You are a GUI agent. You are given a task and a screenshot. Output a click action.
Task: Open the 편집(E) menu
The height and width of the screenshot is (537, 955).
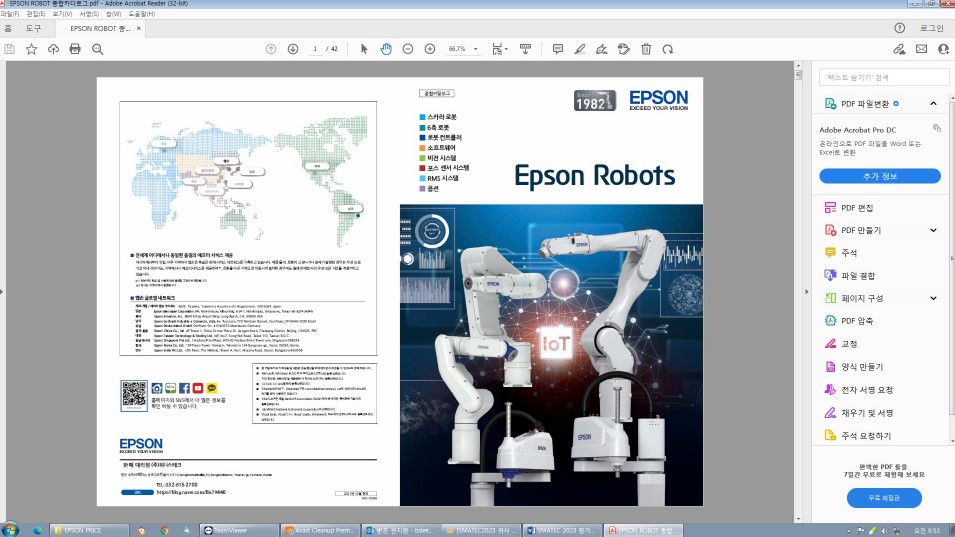[x=36, y=13]
